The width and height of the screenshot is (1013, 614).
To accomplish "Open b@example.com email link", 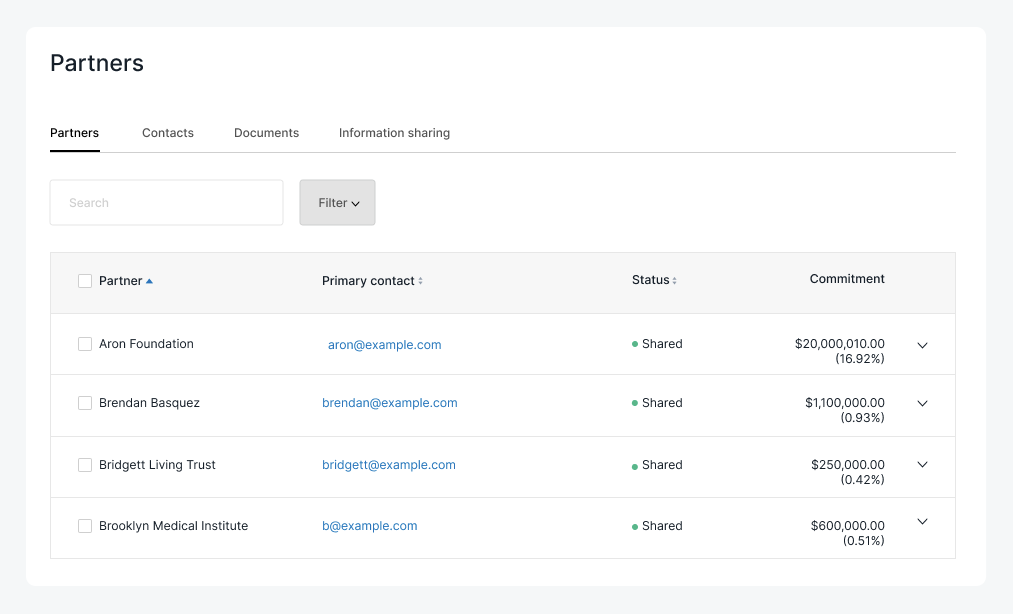I will coord(370,526).
